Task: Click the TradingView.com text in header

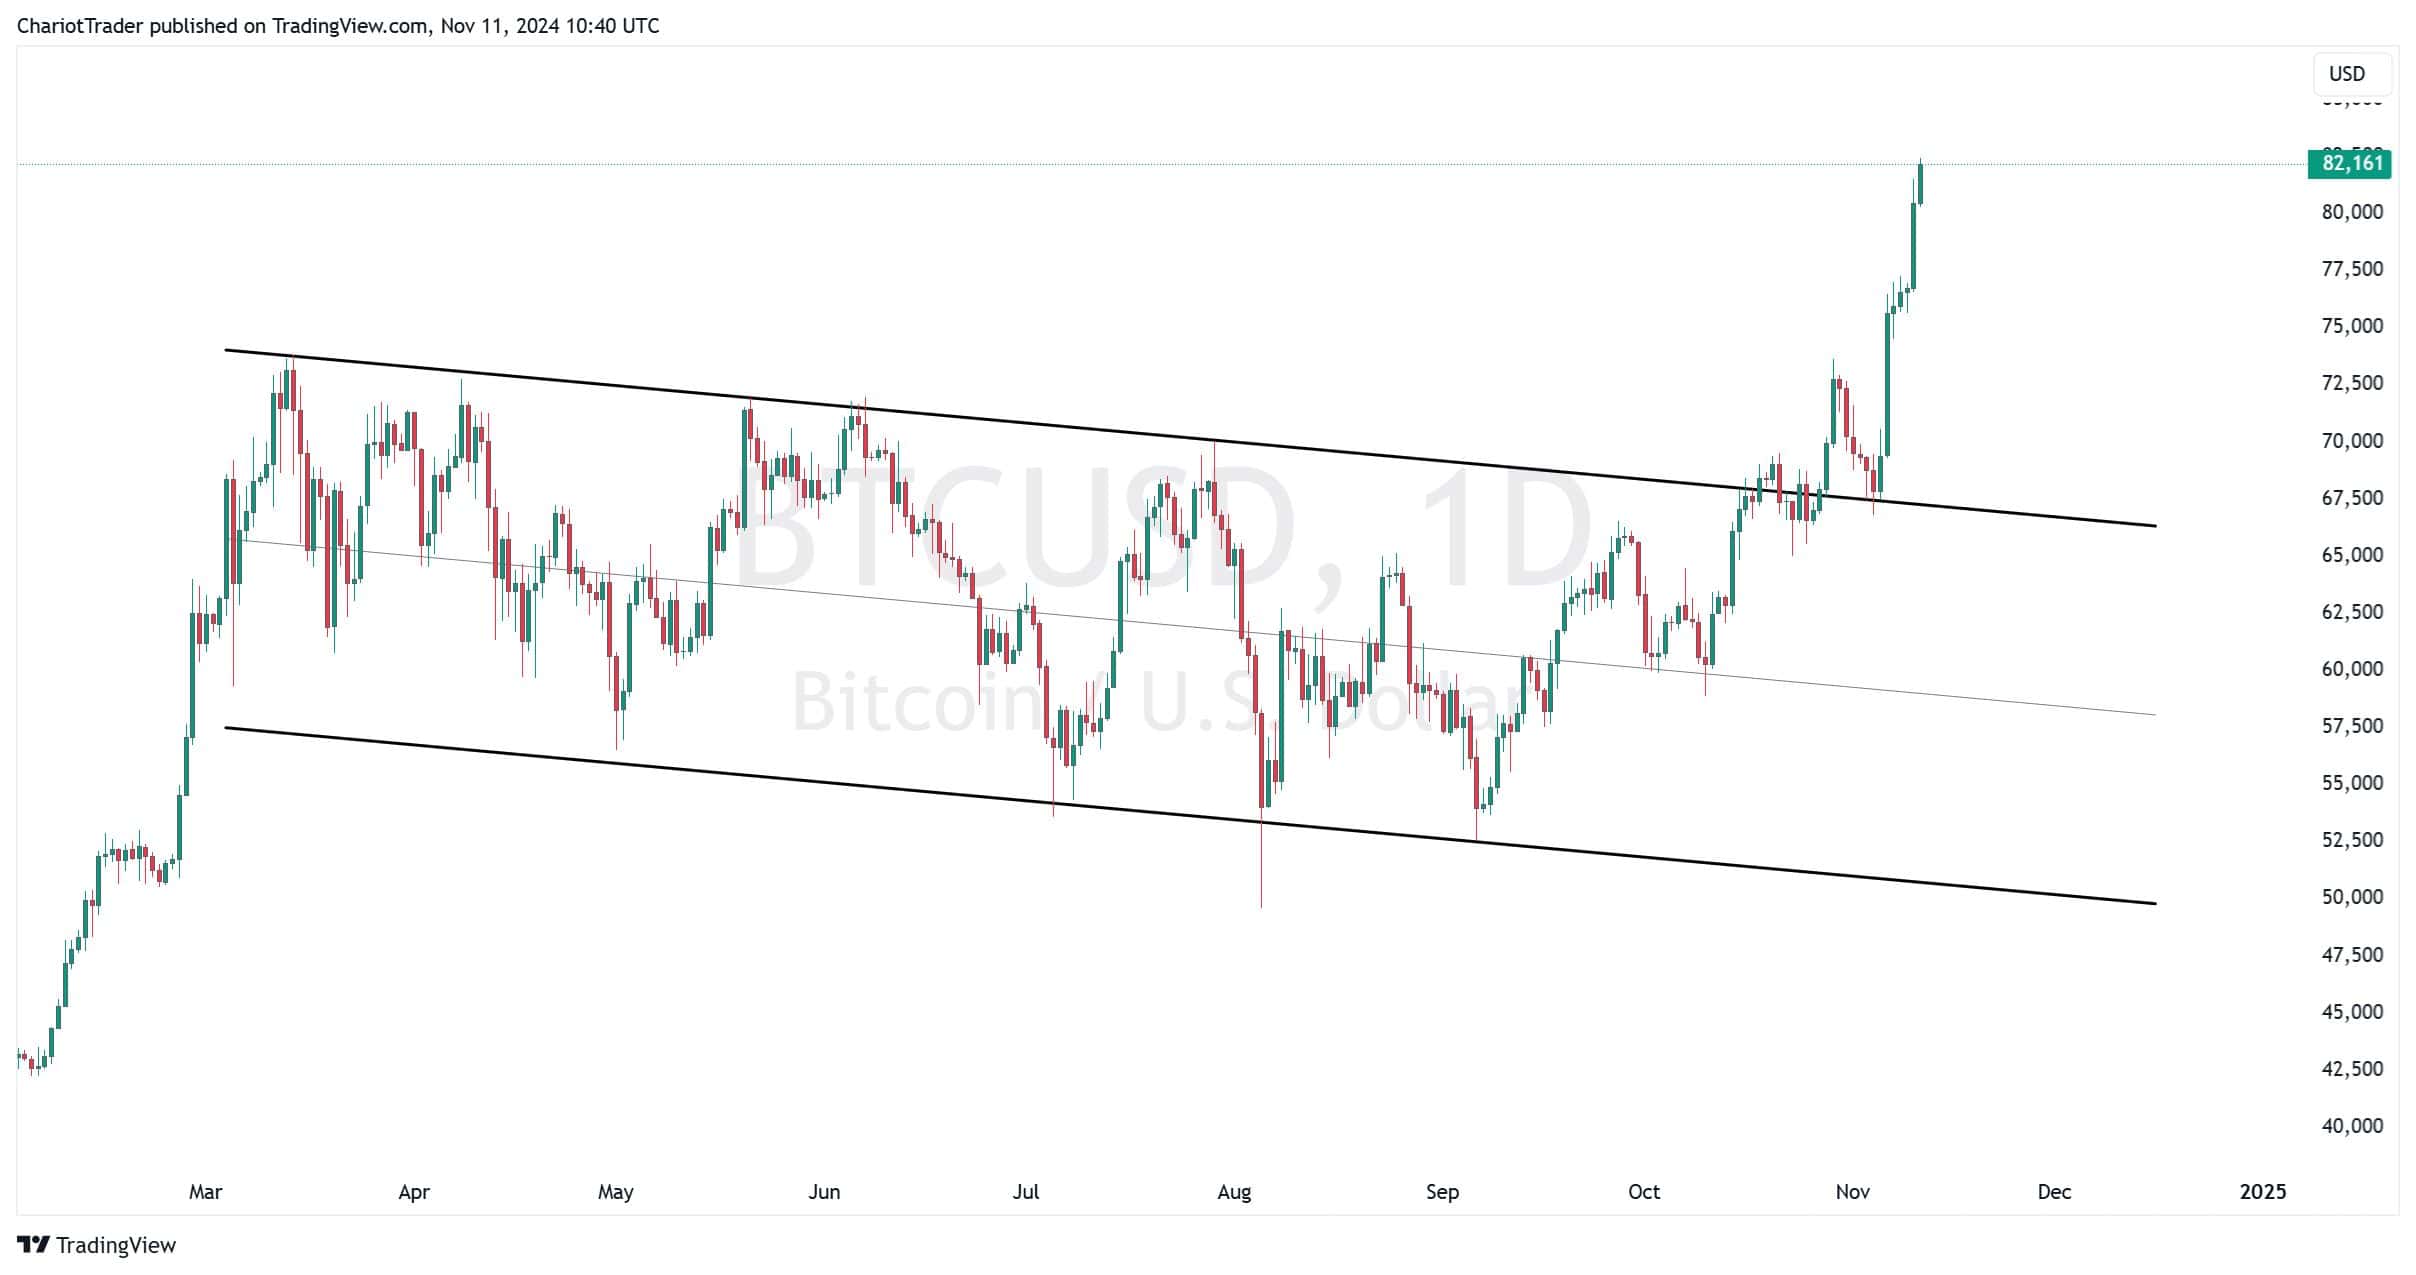Action: pos(350,26)
